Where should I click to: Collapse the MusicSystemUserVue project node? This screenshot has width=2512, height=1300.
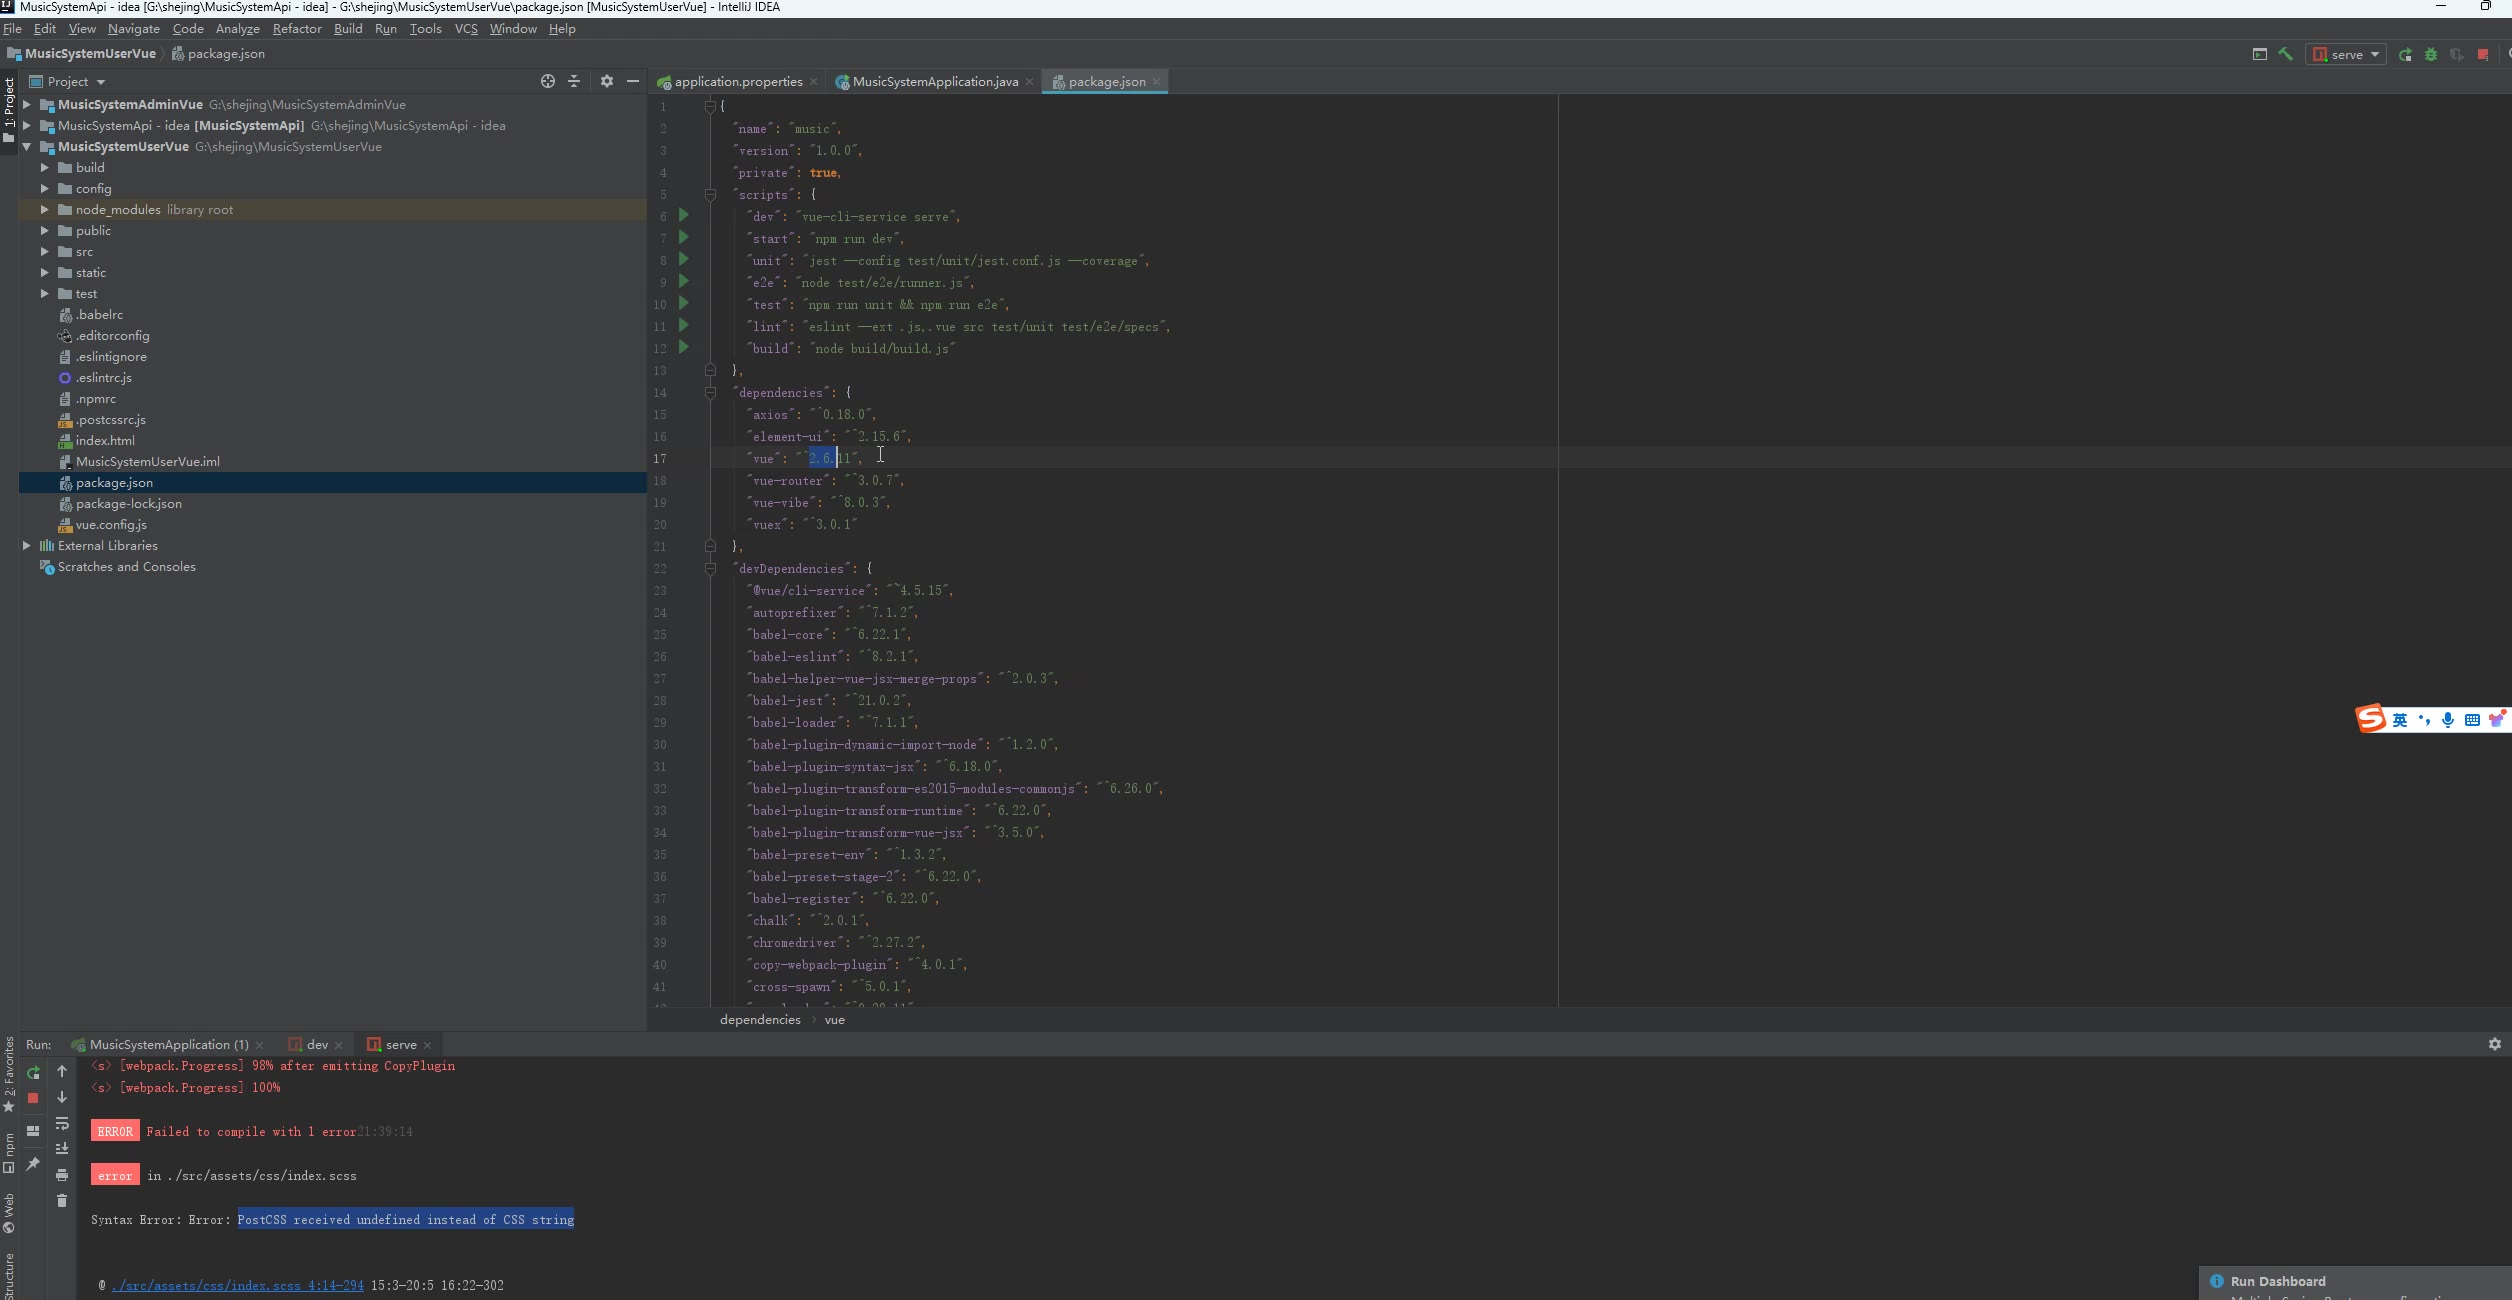point(27,147)
